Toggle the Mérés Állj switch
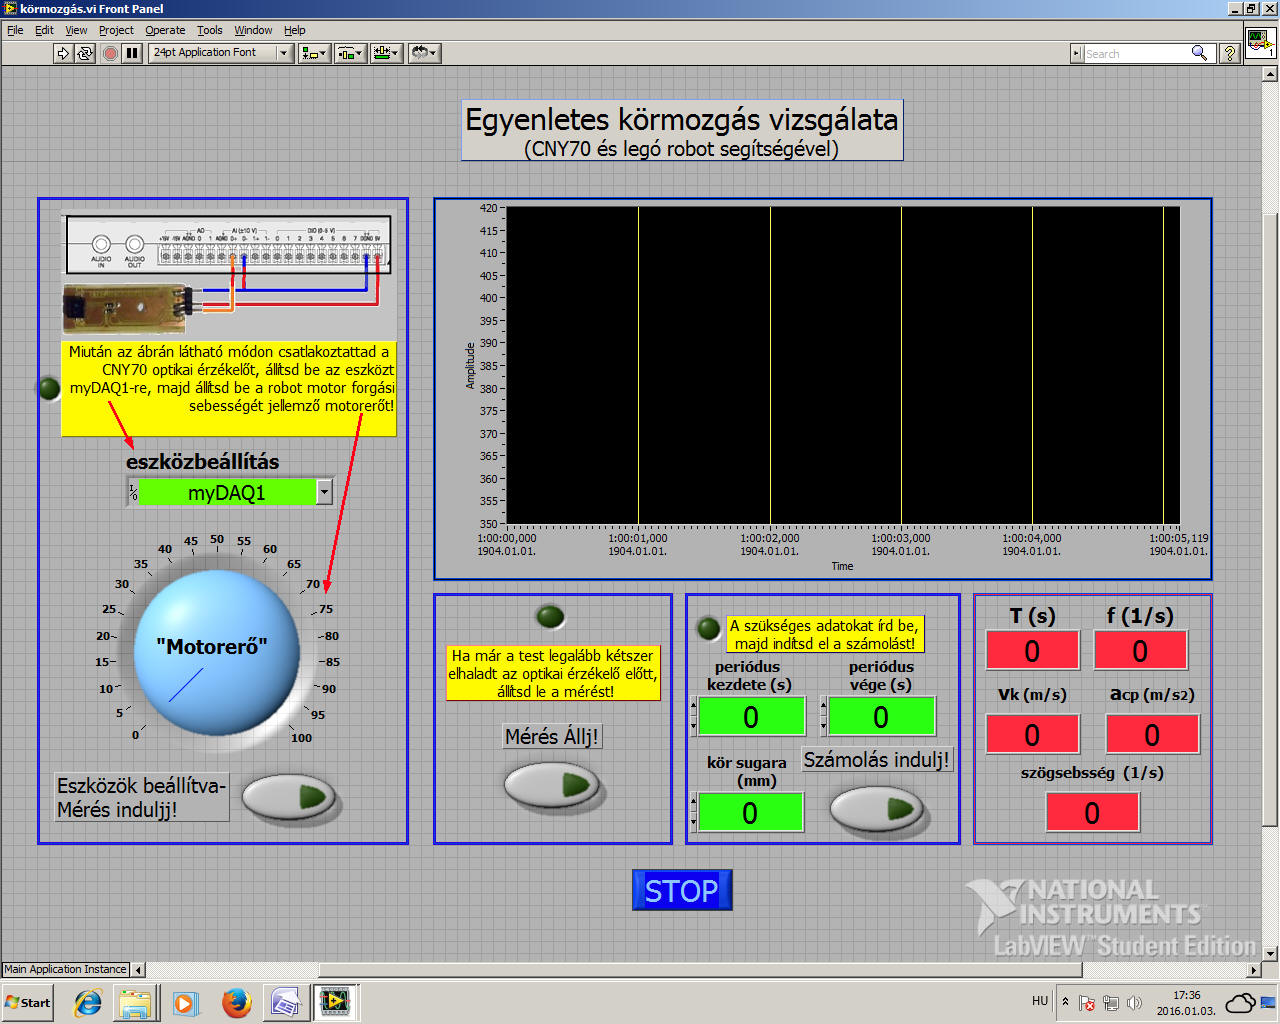This screenshot has height=1024, width=1280. (551, 785)
